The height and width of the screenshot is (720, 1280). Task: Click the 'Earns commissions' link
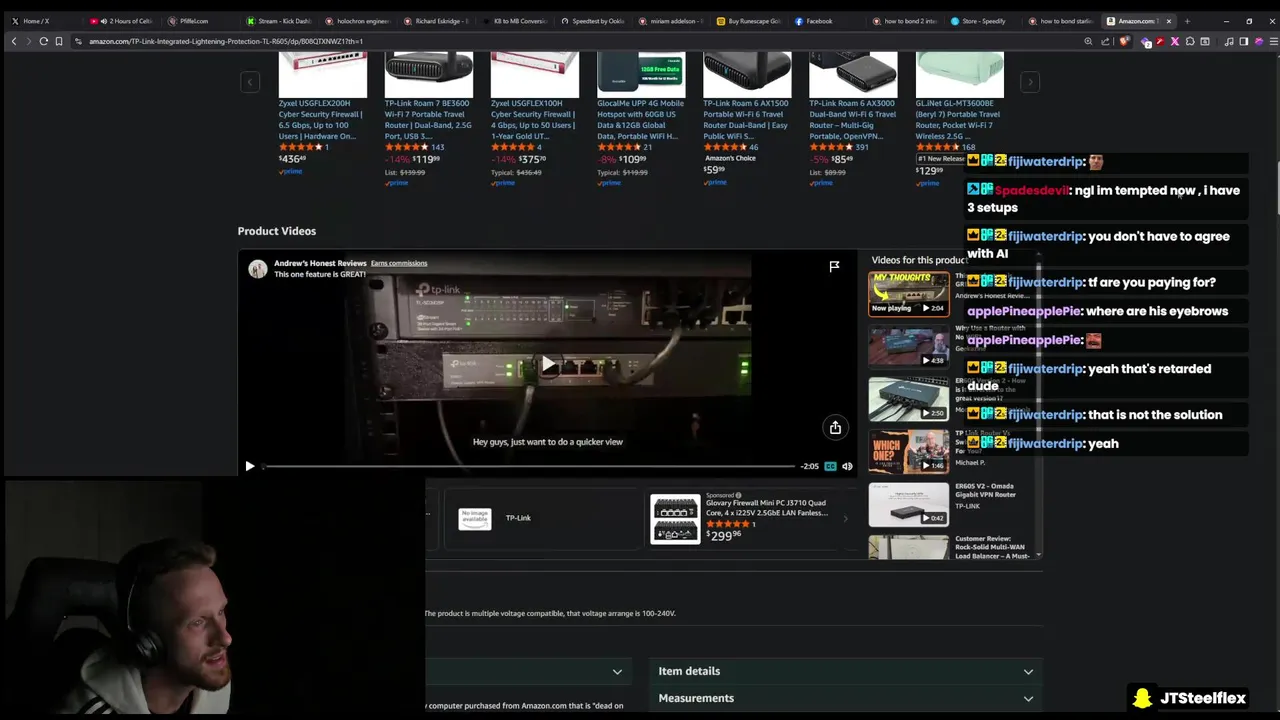[399, 263]
